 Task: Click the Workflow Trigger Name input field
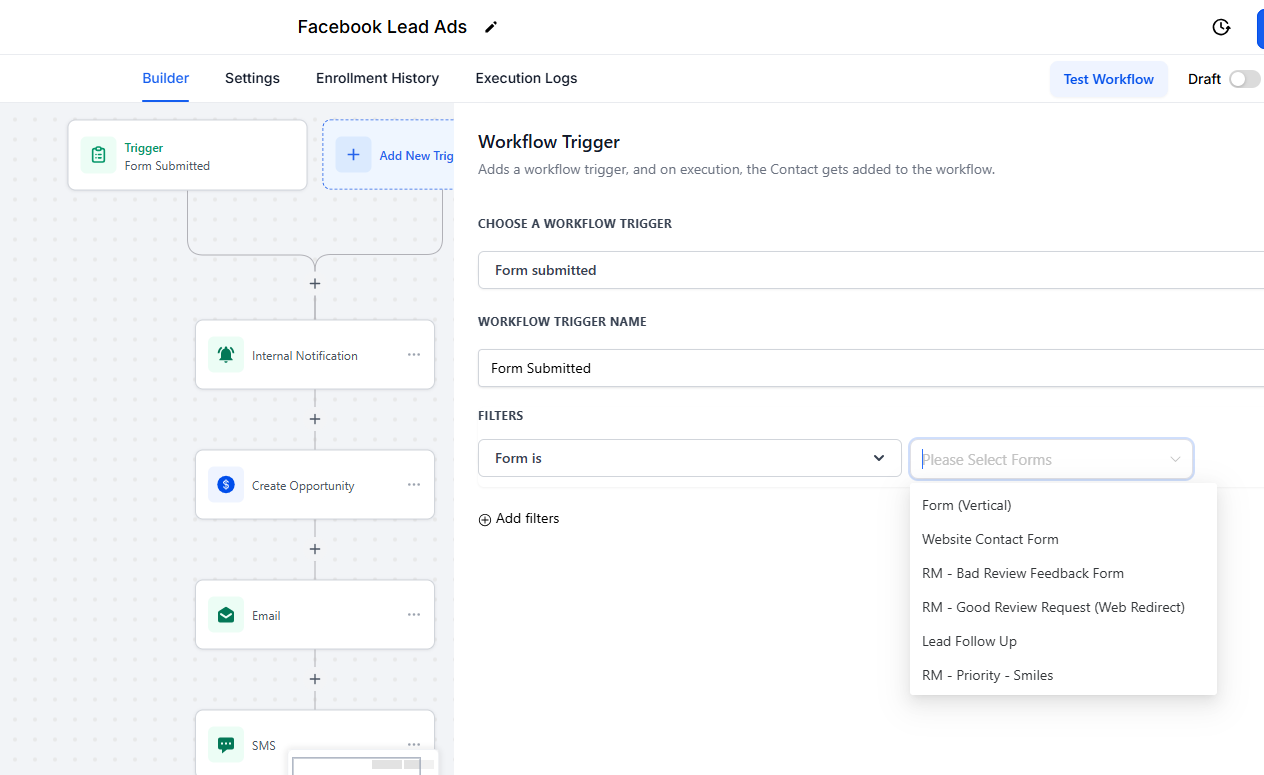coord(870,368)
